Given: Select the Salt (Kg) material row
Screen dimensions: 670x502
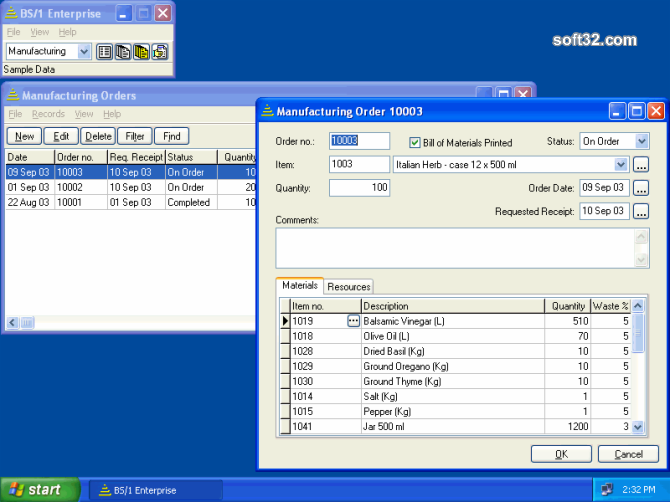Looking at the screenshot, I should 455,396.
